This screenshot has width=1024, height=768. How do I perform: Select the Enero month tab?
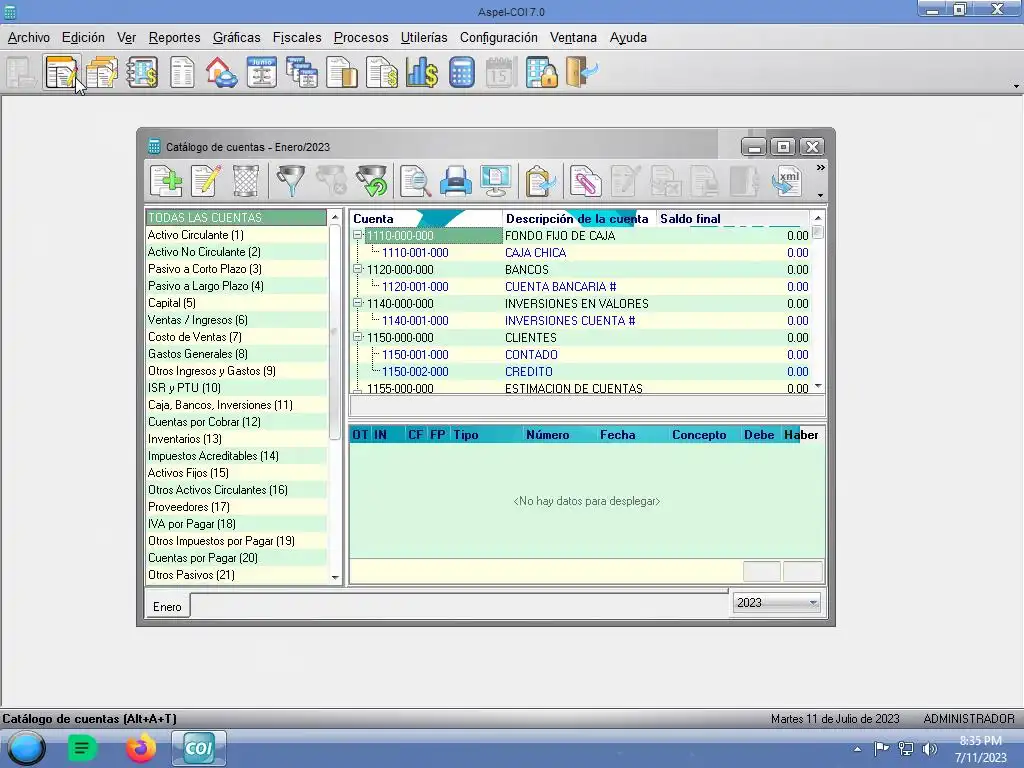coord(167,607)
